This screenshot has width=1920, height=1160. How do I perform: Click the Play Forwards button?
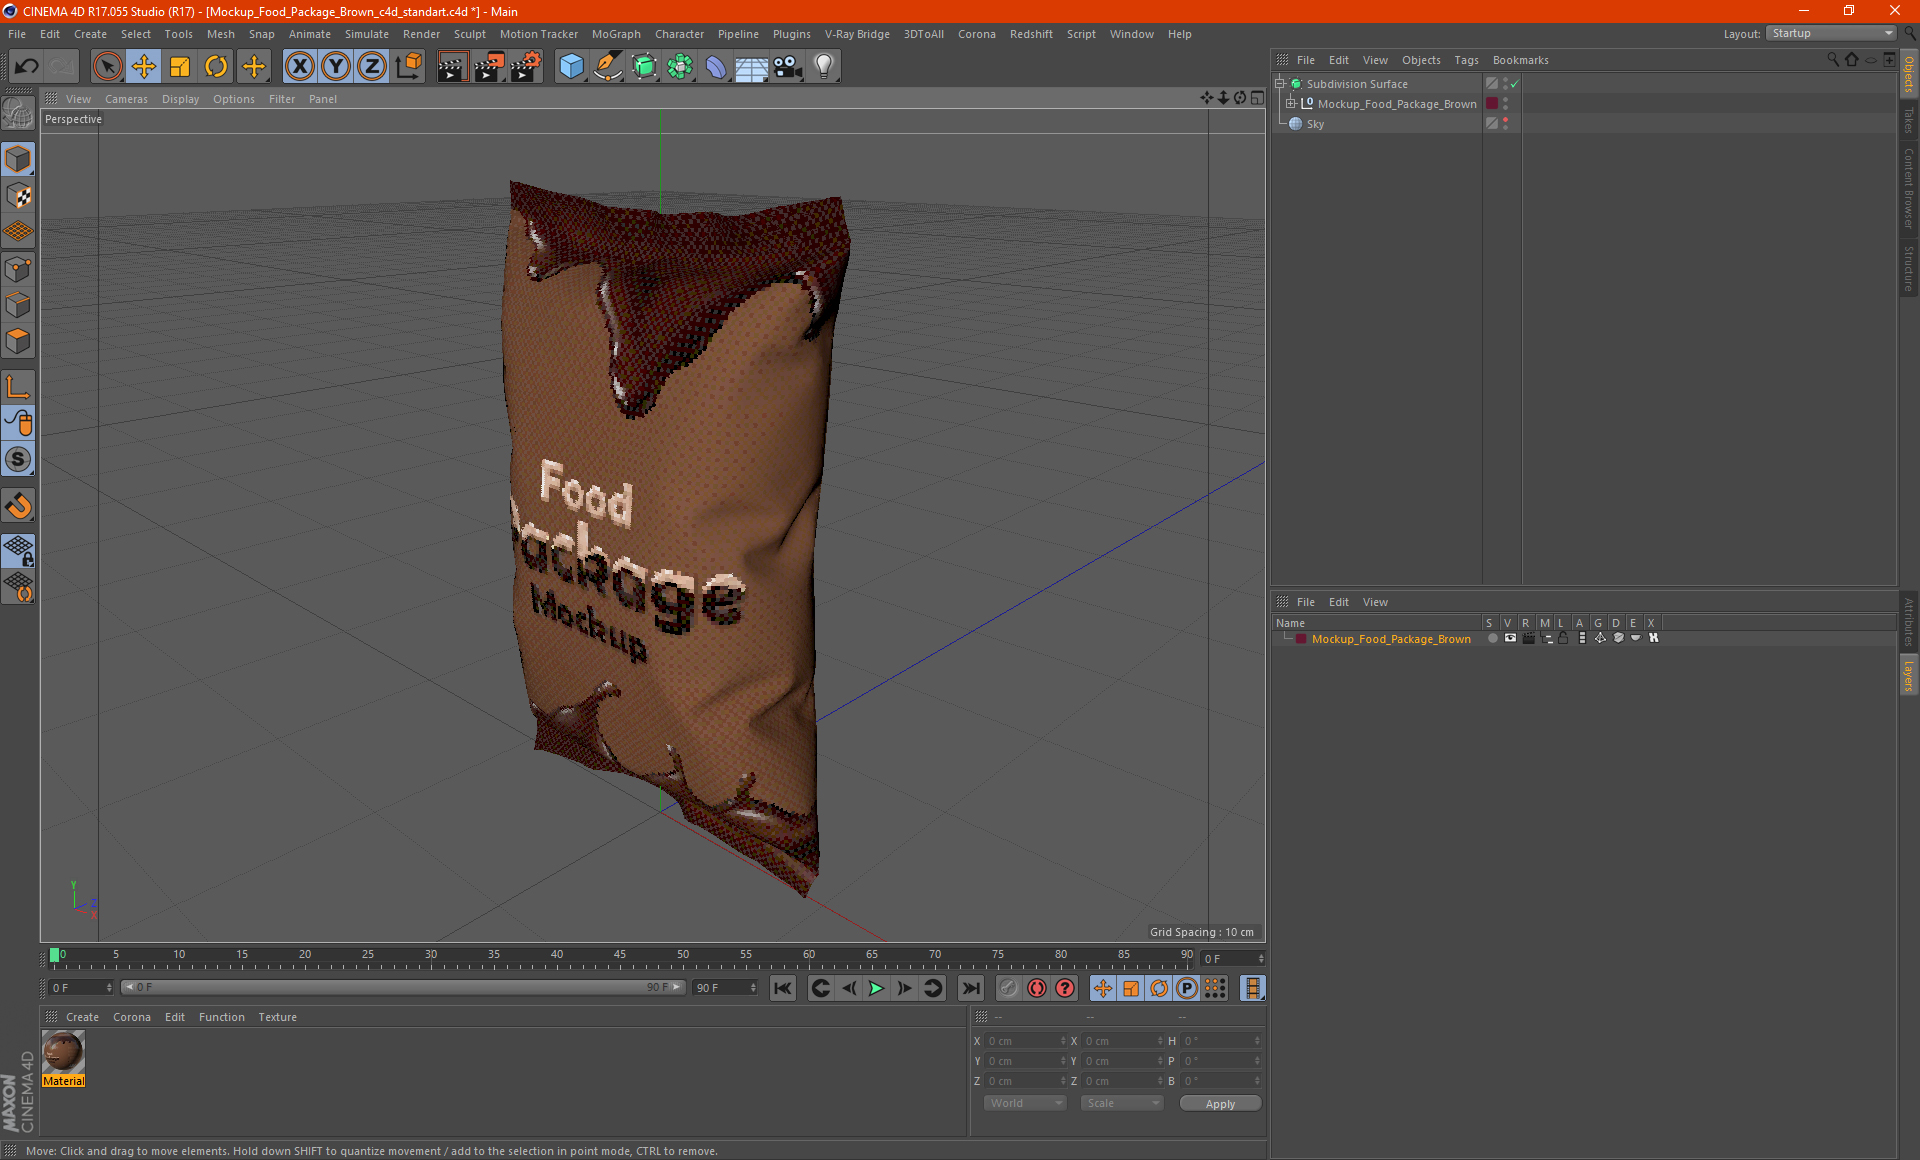click(876, 988)
